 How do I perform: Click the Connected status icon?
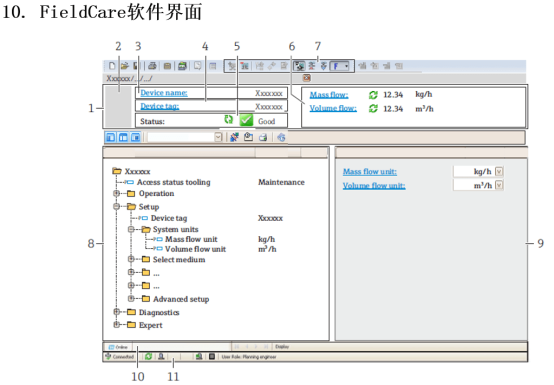coord(108,356)
